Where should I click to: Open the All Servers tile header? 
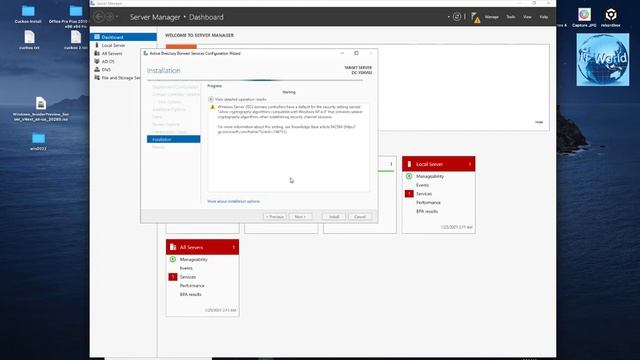202,247
